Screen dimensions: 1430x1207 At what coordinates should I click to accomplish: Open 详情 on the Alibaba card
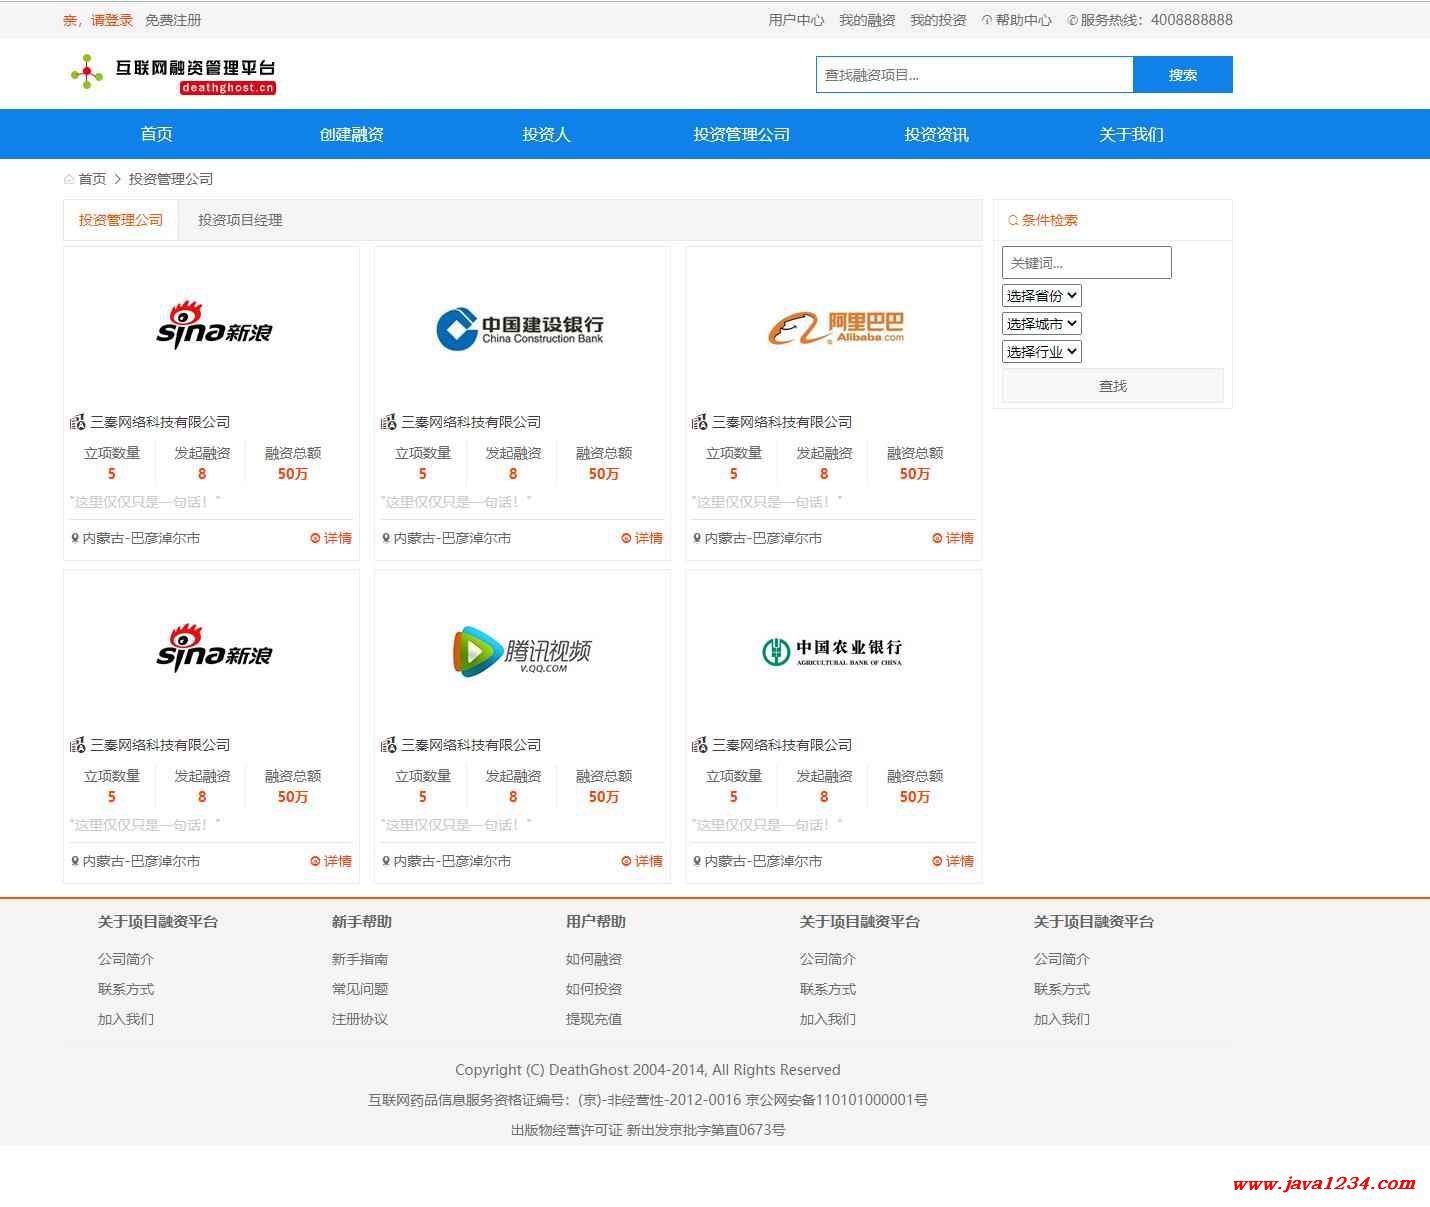(953, 538)
